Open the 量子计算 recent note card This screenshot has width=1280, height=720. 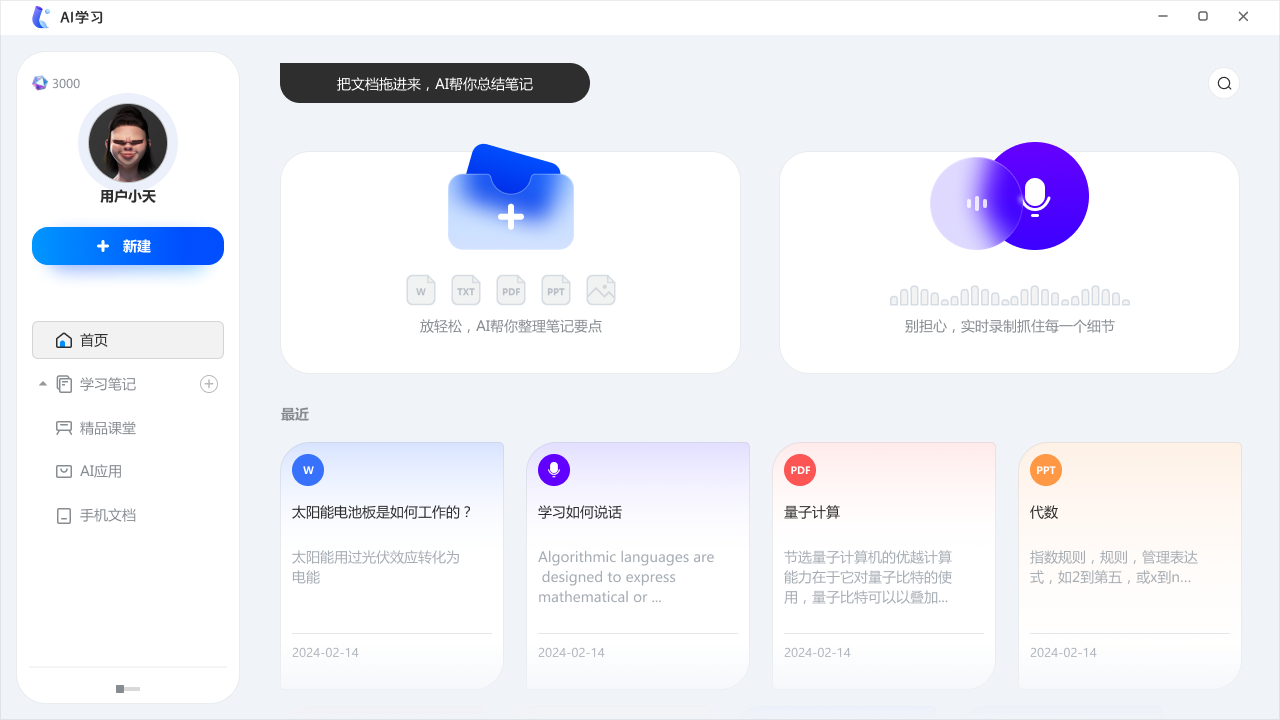point(884,563)
